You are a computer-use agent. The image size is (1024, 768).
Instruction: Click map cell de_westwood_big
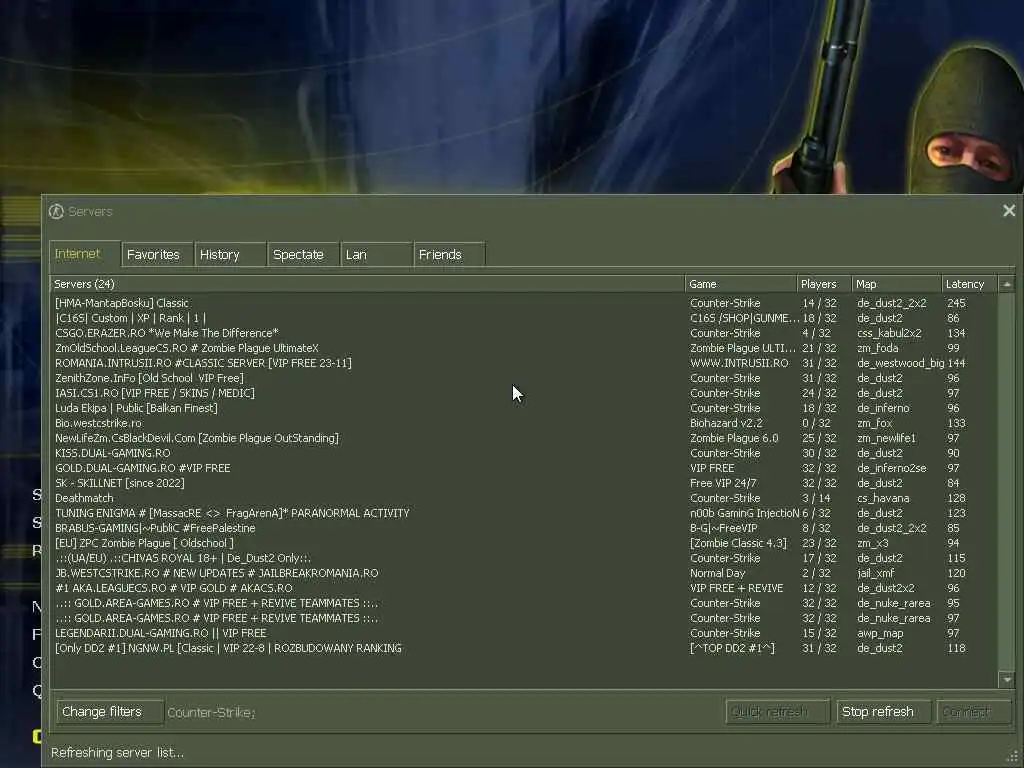[x=901, y=363]
